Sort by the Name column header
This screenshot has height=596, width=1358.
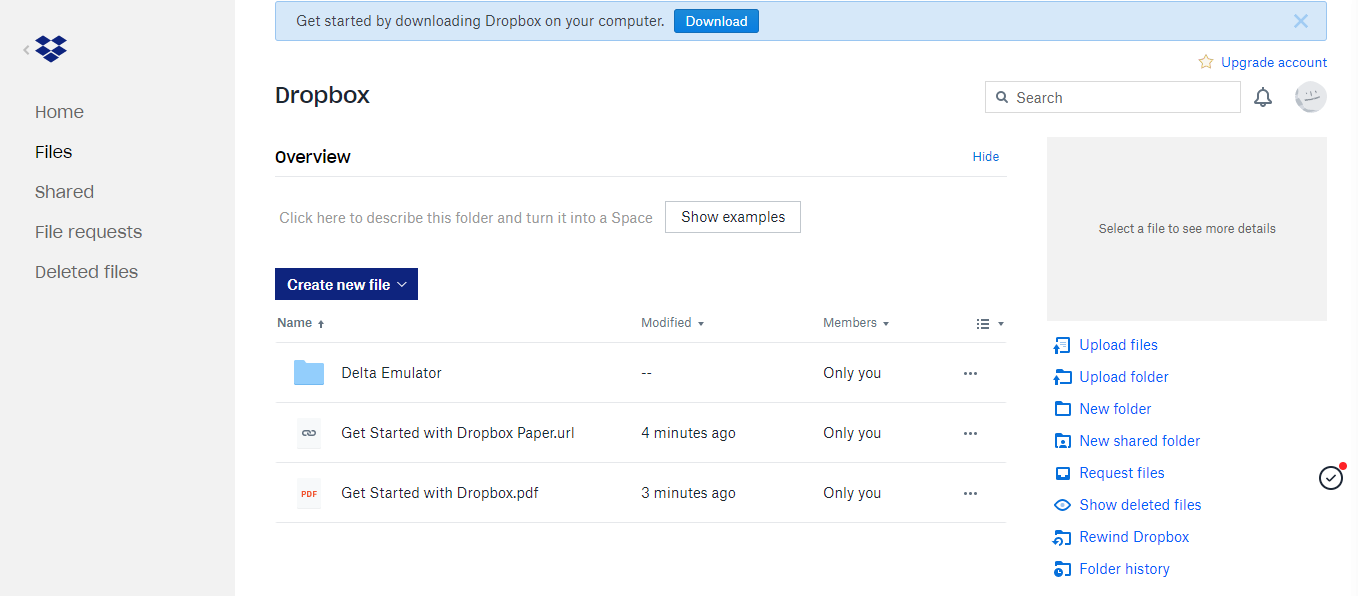pyautogui.click(x=300, y=323)
